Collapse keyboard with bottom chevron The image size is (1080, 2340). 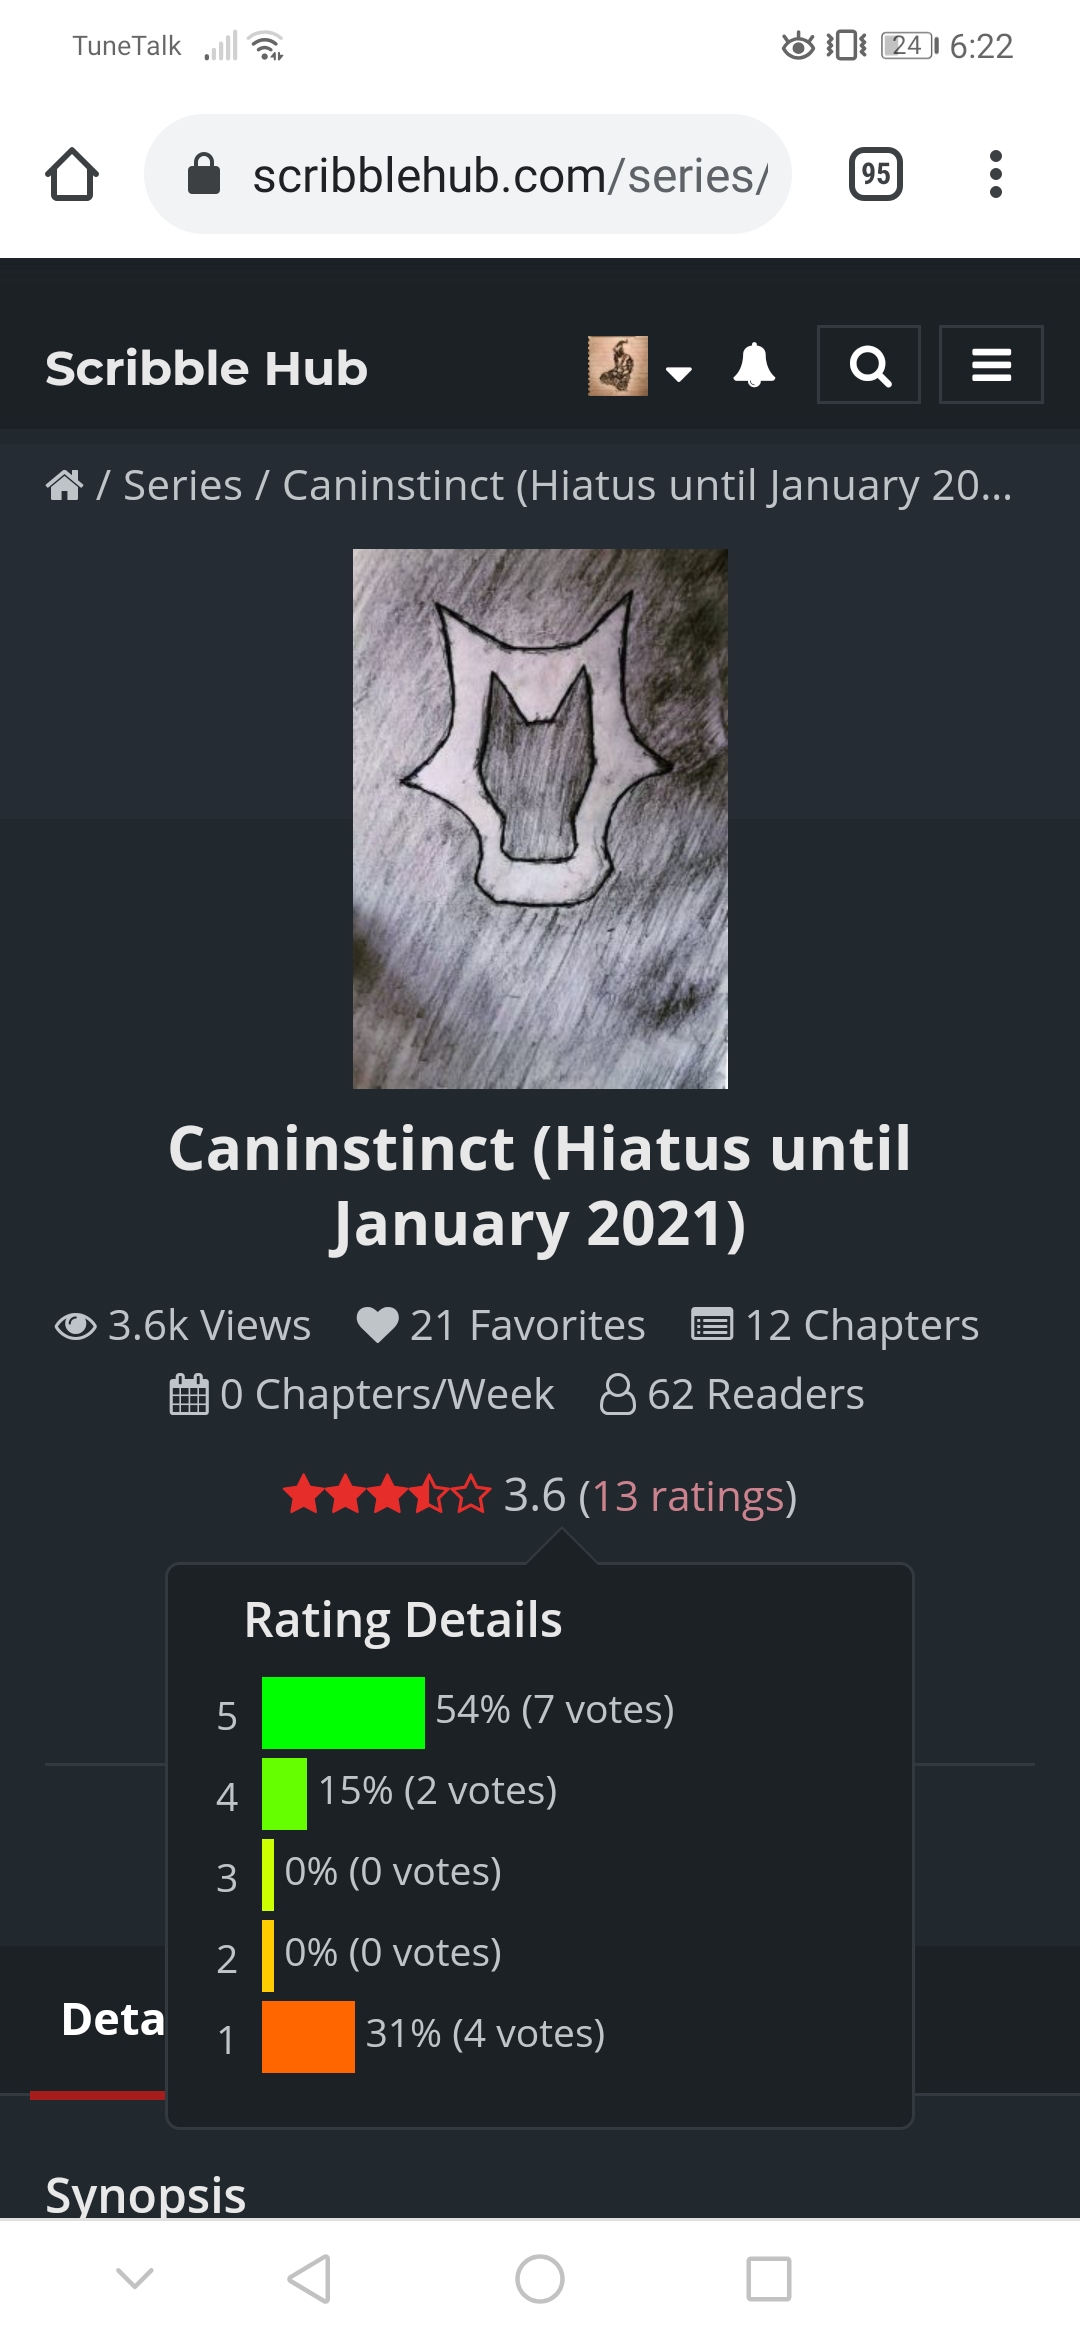(x=135, y=2278)
